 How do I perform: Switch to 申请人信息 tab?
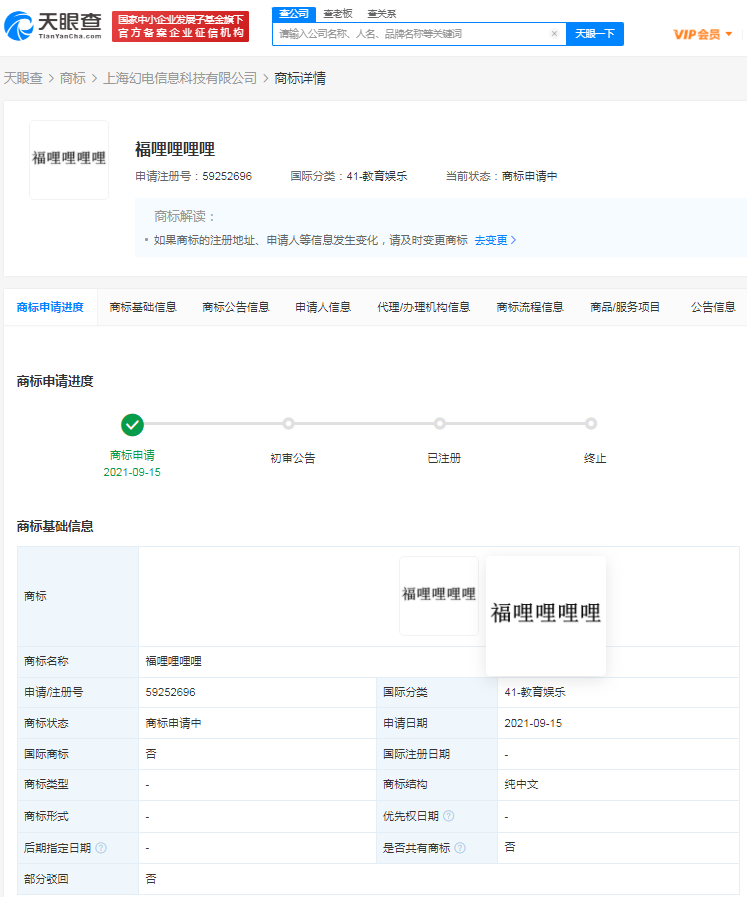323,307
